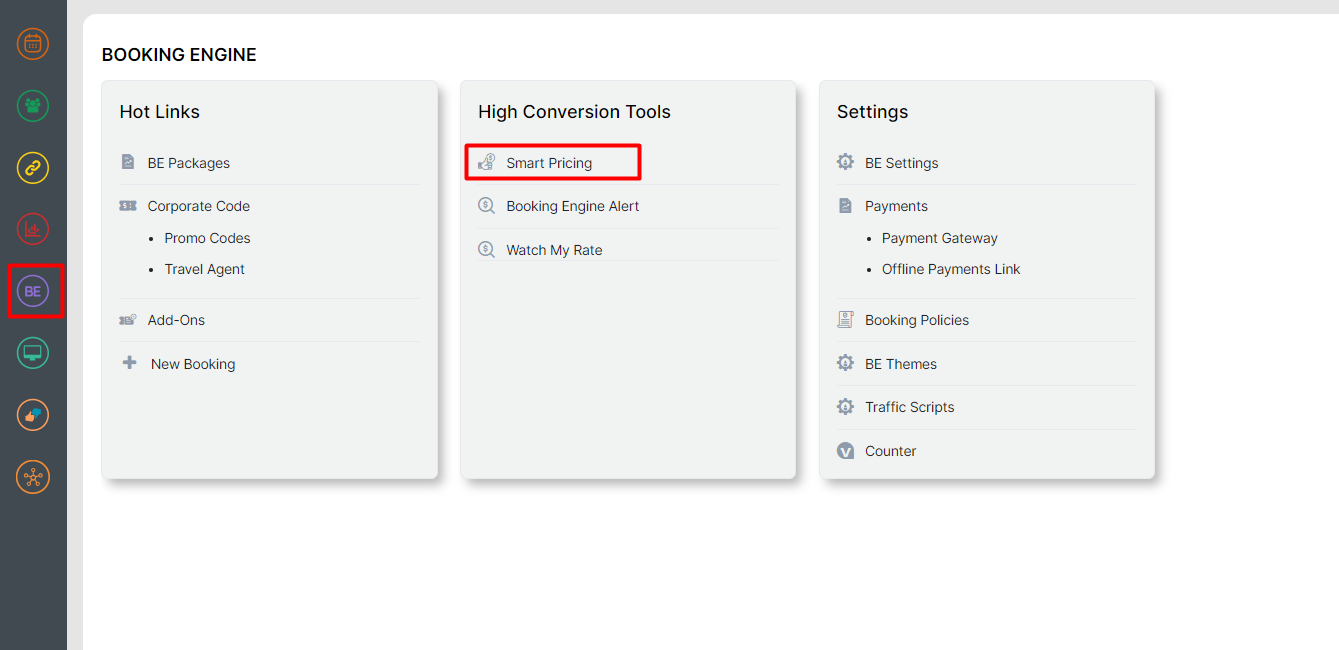This screenshot has width=1339, height=650.
Task: Open Booking Engine Alert
Action: point(572,206)
